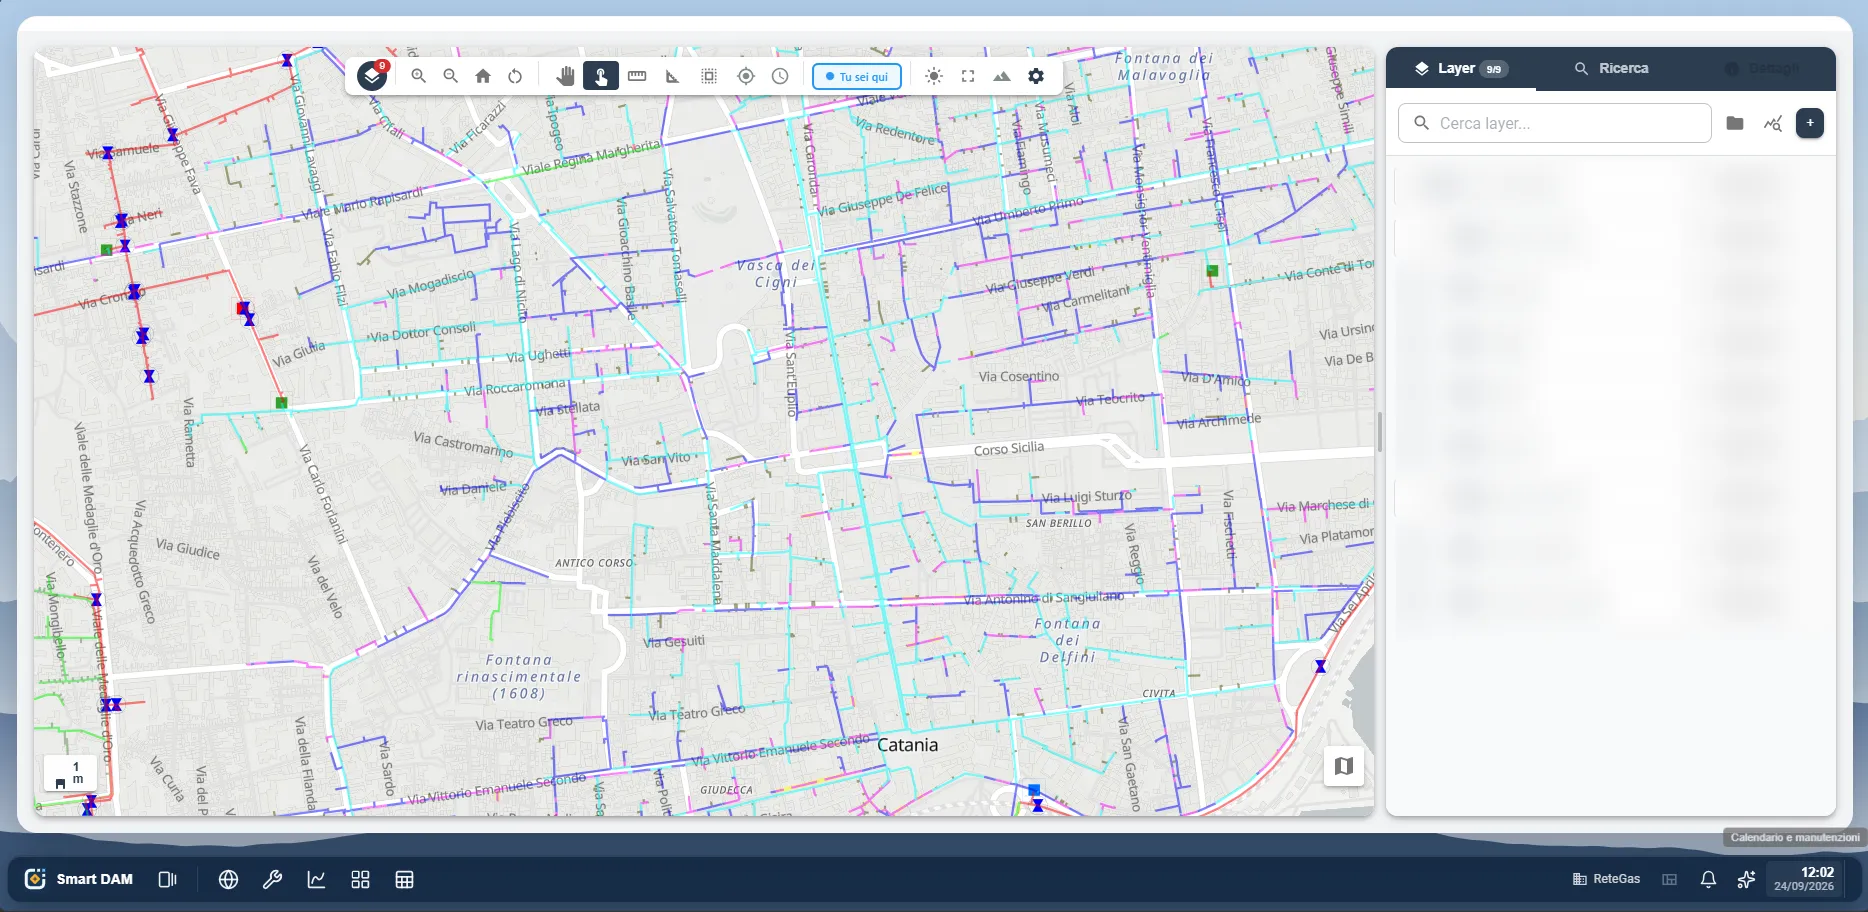
Task: Reset map rotation with circular arrow
Action: tap(515, 76)
